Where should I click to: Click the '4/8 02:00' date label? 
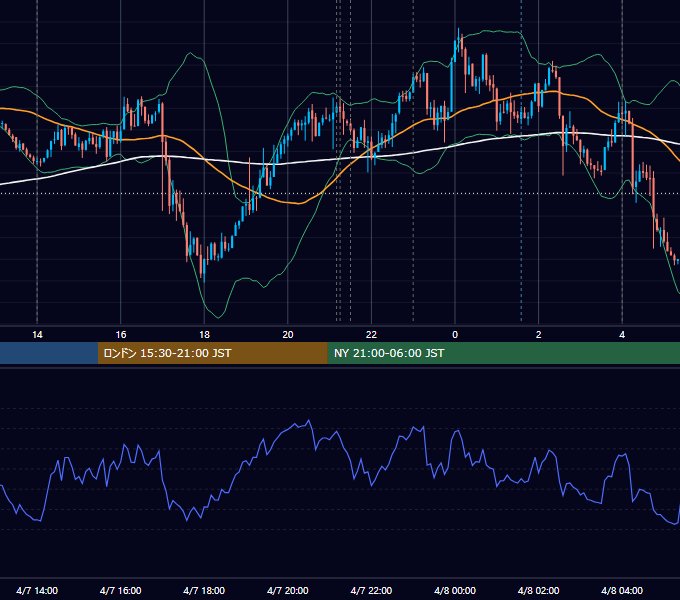coord(538,590)
